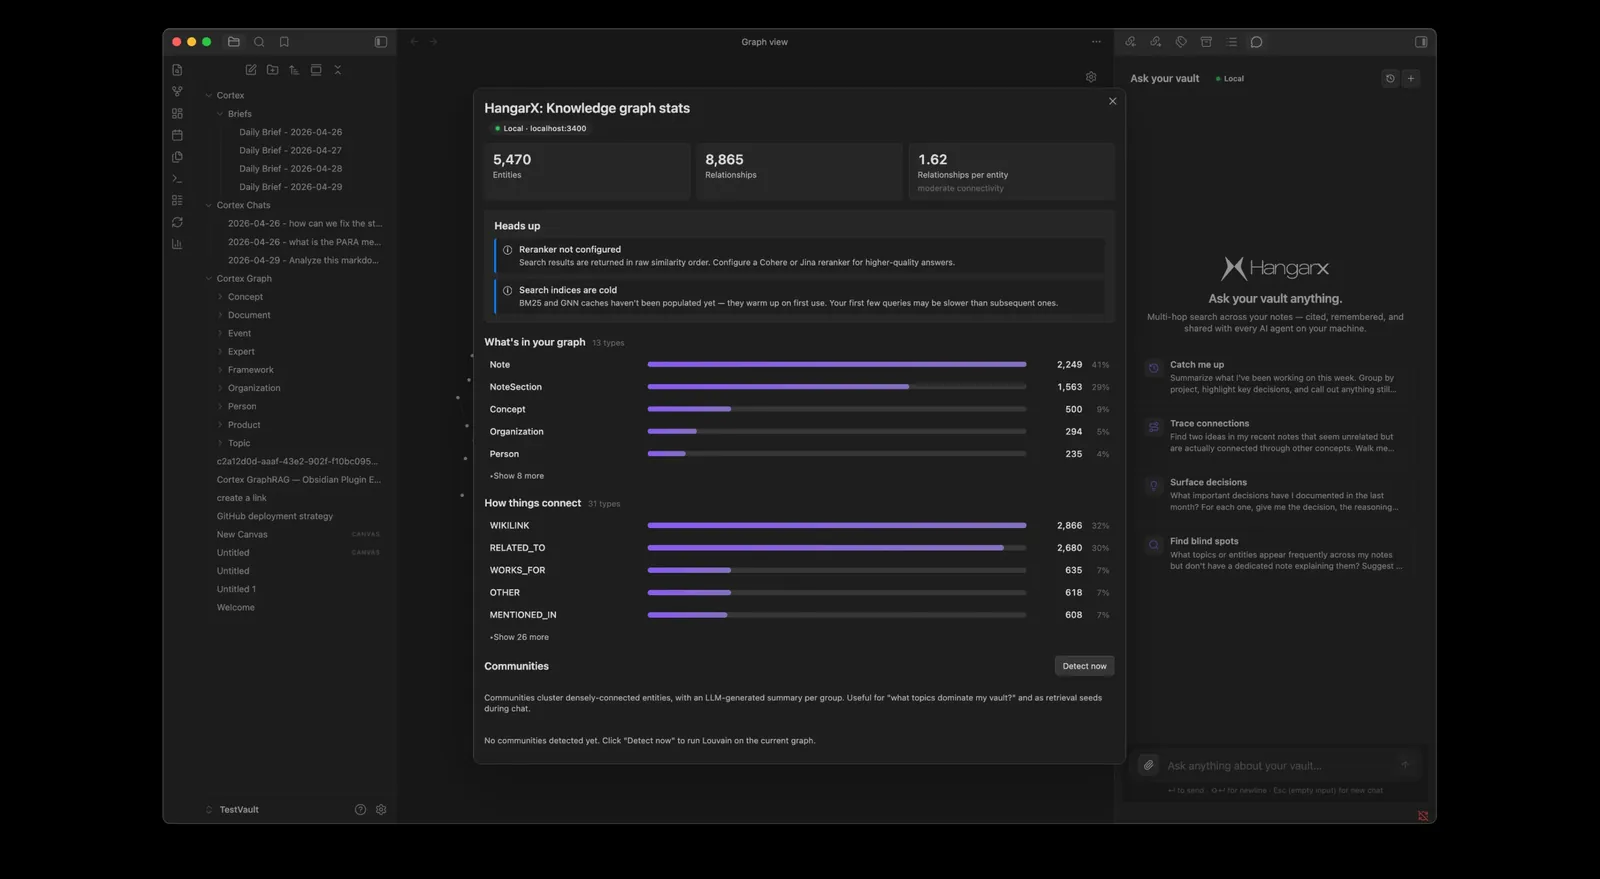Choose the Catch me up suggestion
This screenshot has width=1600, height=879.
(x=1275, y=377)
